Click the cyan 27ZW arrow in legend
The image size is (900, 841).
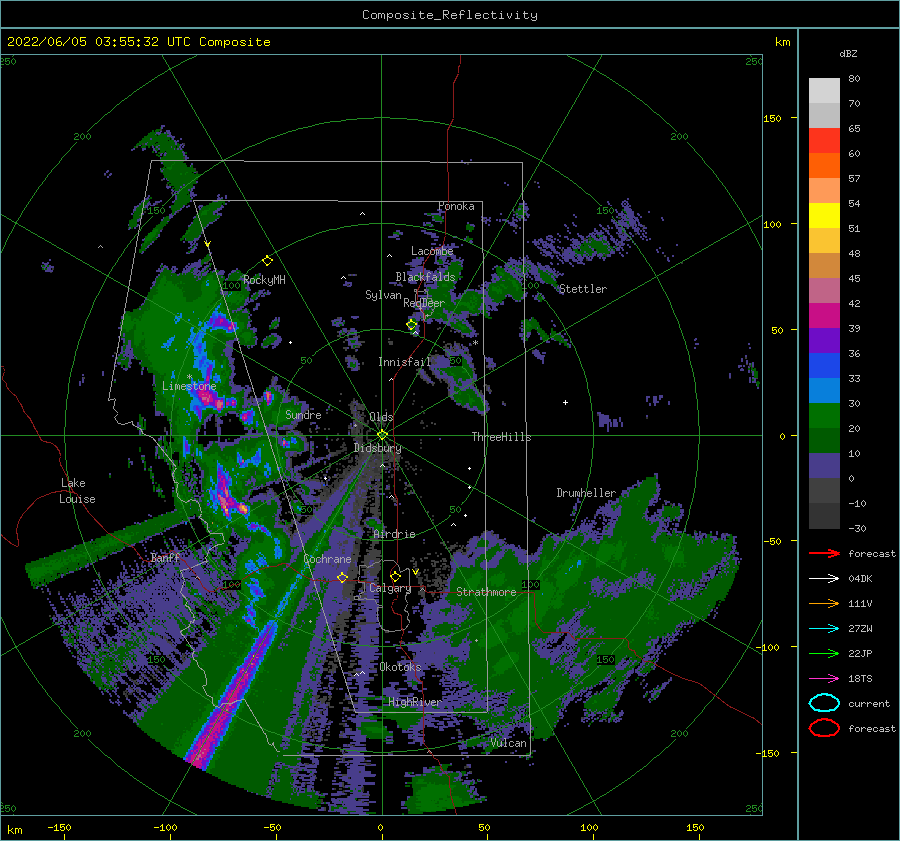pos(824,629)
